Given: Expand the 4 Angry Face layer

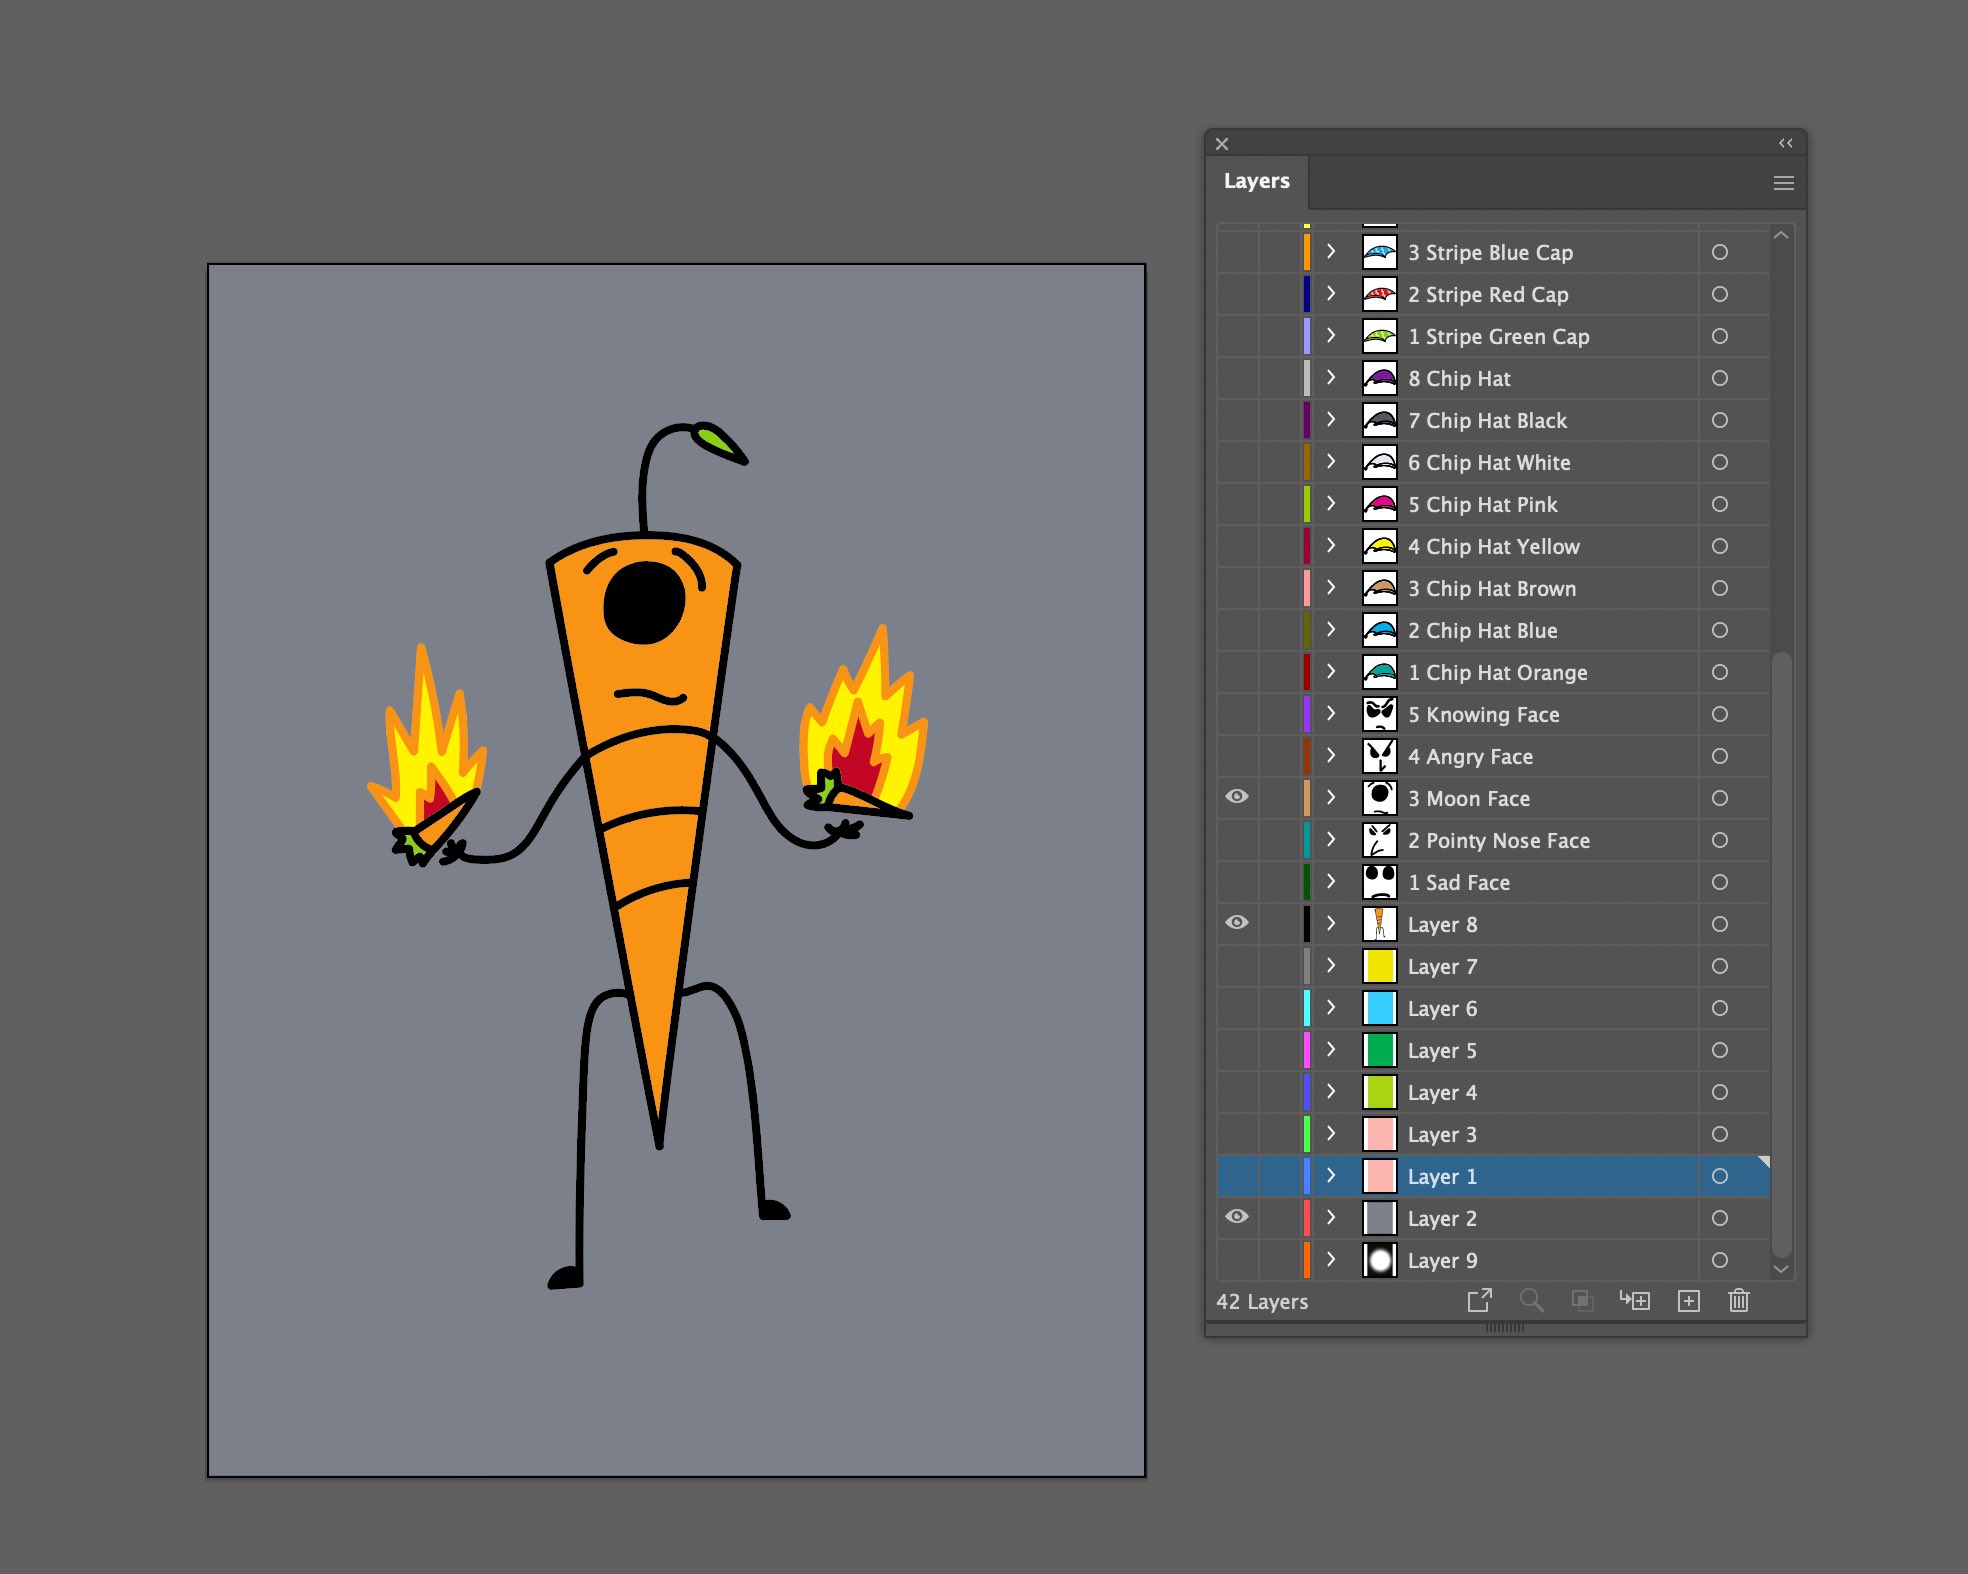Looking at the screenshot, I should point(1331,756).
